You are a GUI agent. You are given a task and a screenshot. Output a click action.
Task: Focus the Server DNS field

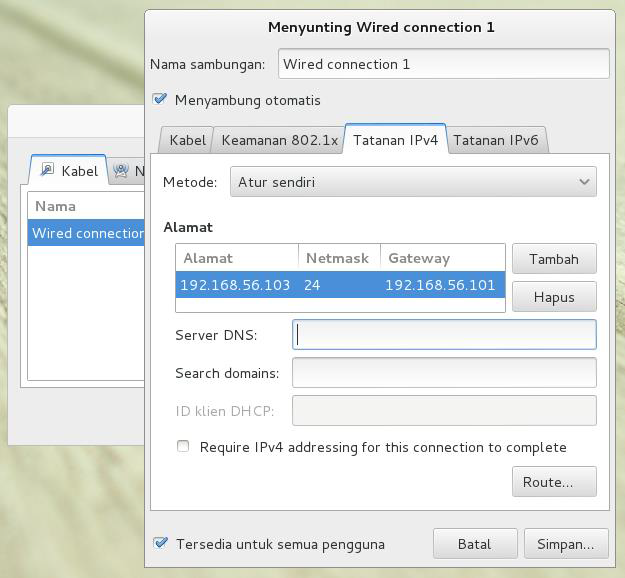coord(443,334)
